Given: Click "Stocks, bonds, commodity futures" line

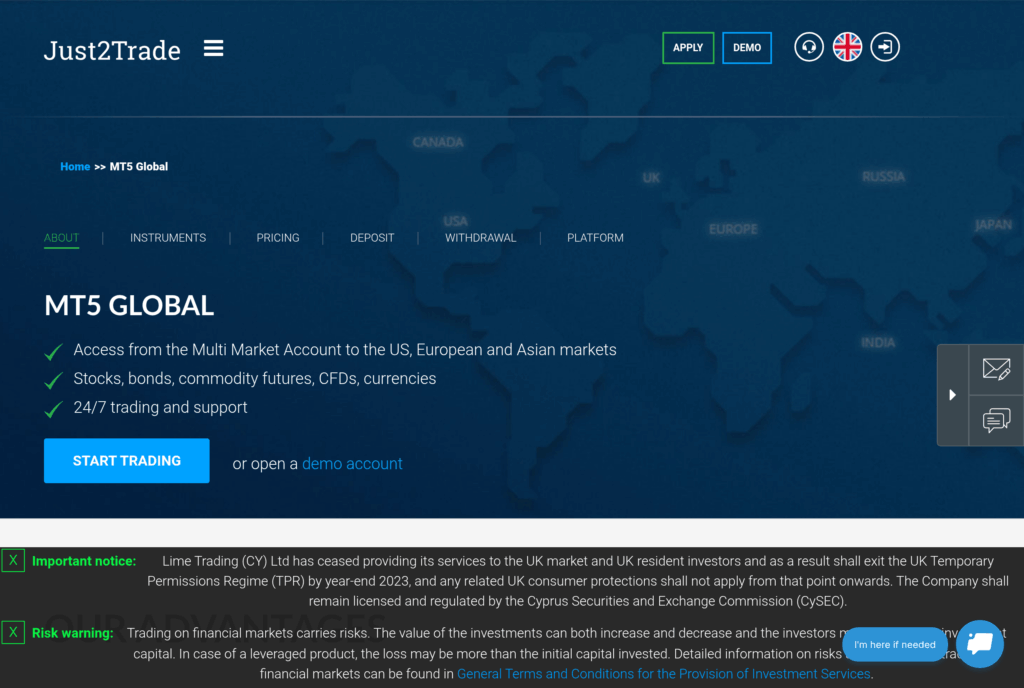Looking at the screenshot, I should (255, 379).
